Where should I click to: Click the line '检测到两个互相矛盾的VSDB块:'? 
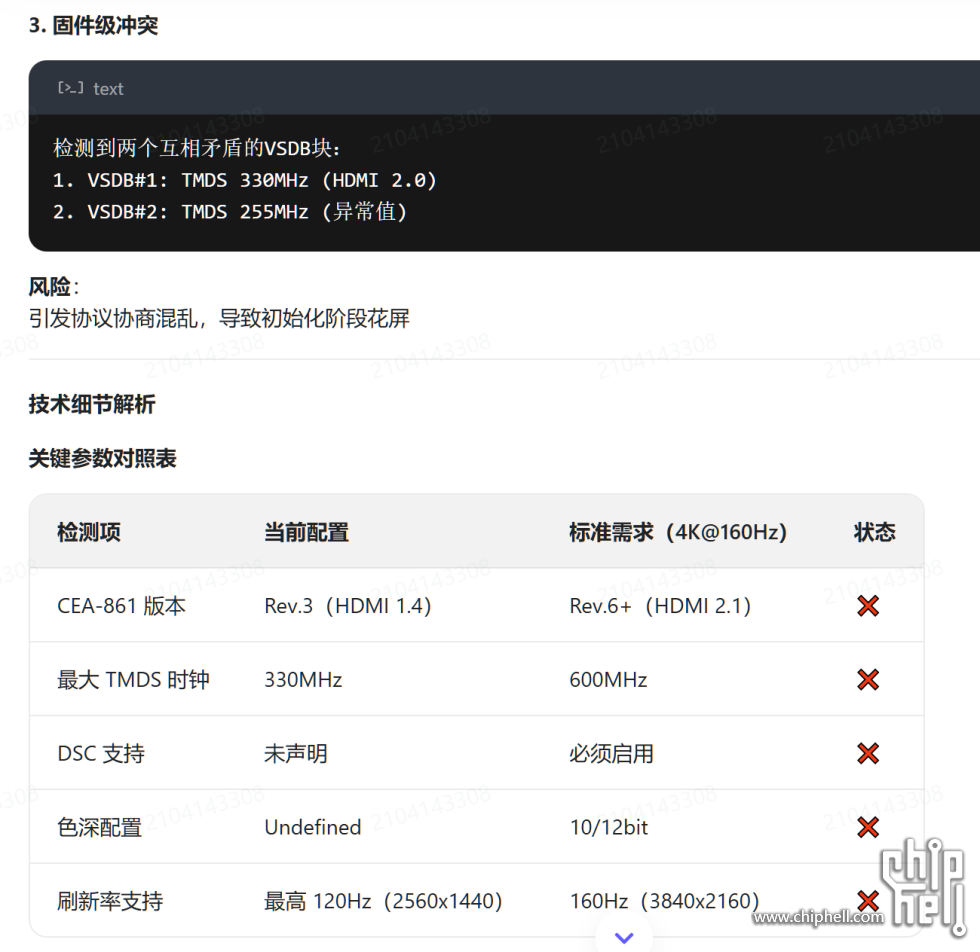click(196, 148)
